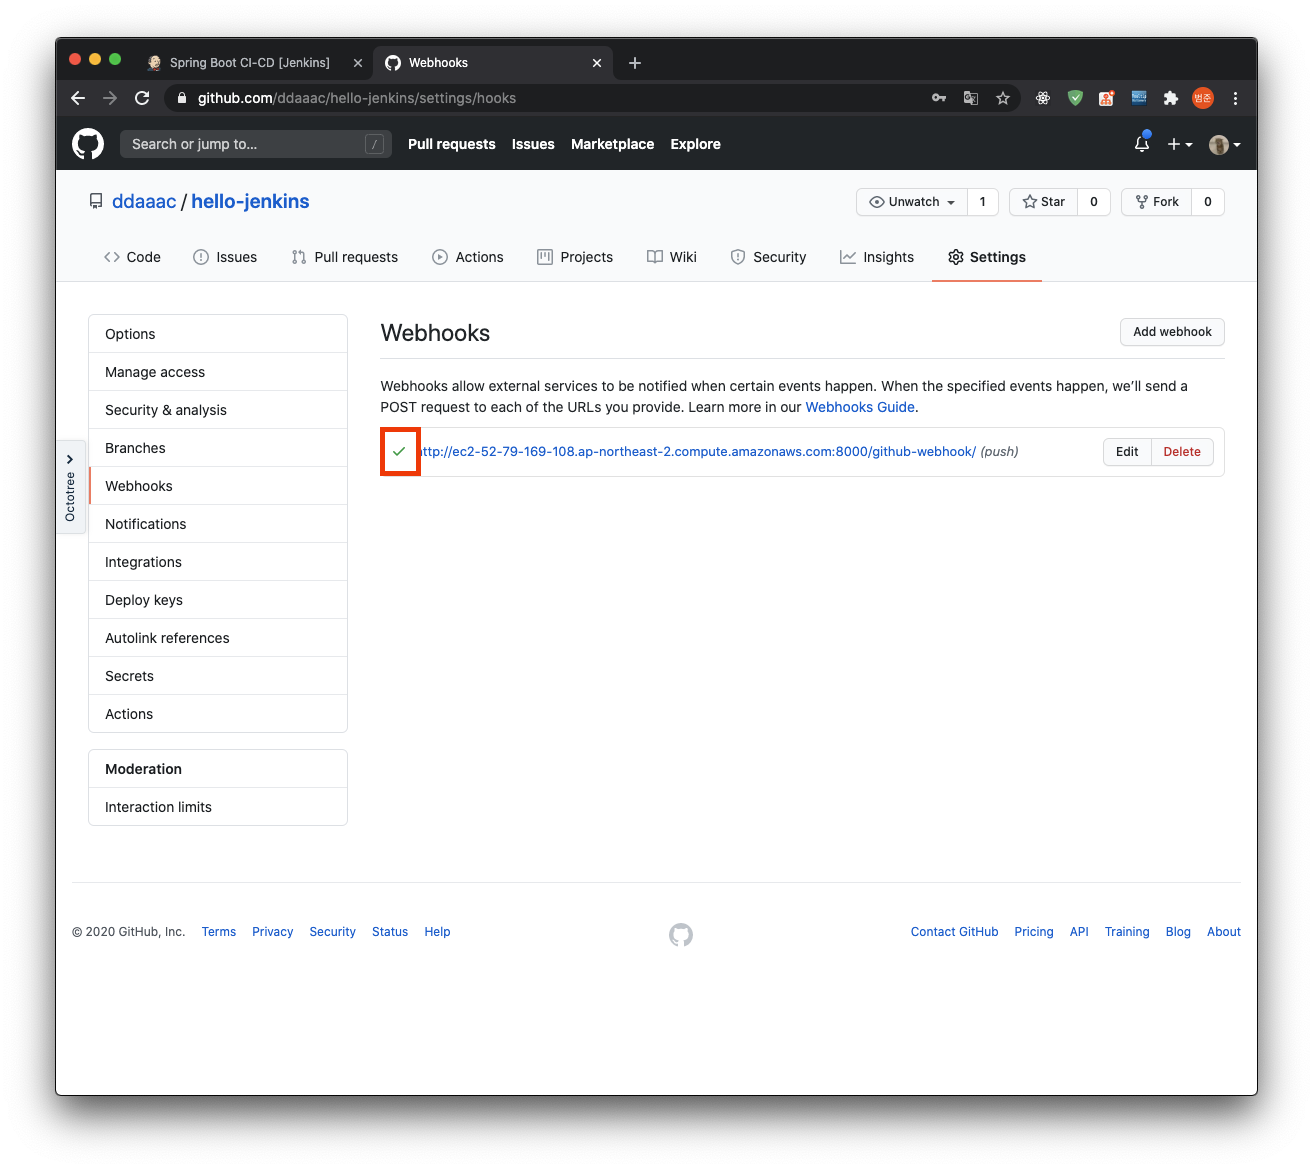Open the ec2 github-webhook URL link
Screen dimensions: 1313x1169
(x=696, y=452)
